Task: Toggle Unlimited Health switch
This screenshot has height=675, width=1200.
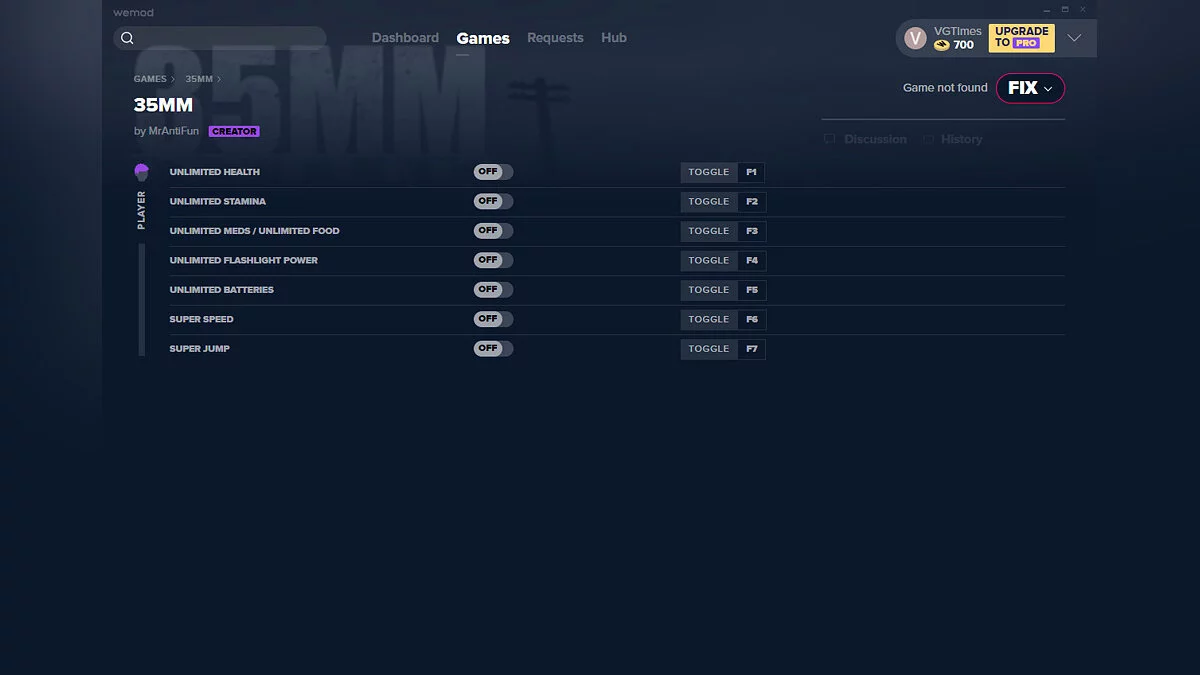Action: (x=493, y=172)
